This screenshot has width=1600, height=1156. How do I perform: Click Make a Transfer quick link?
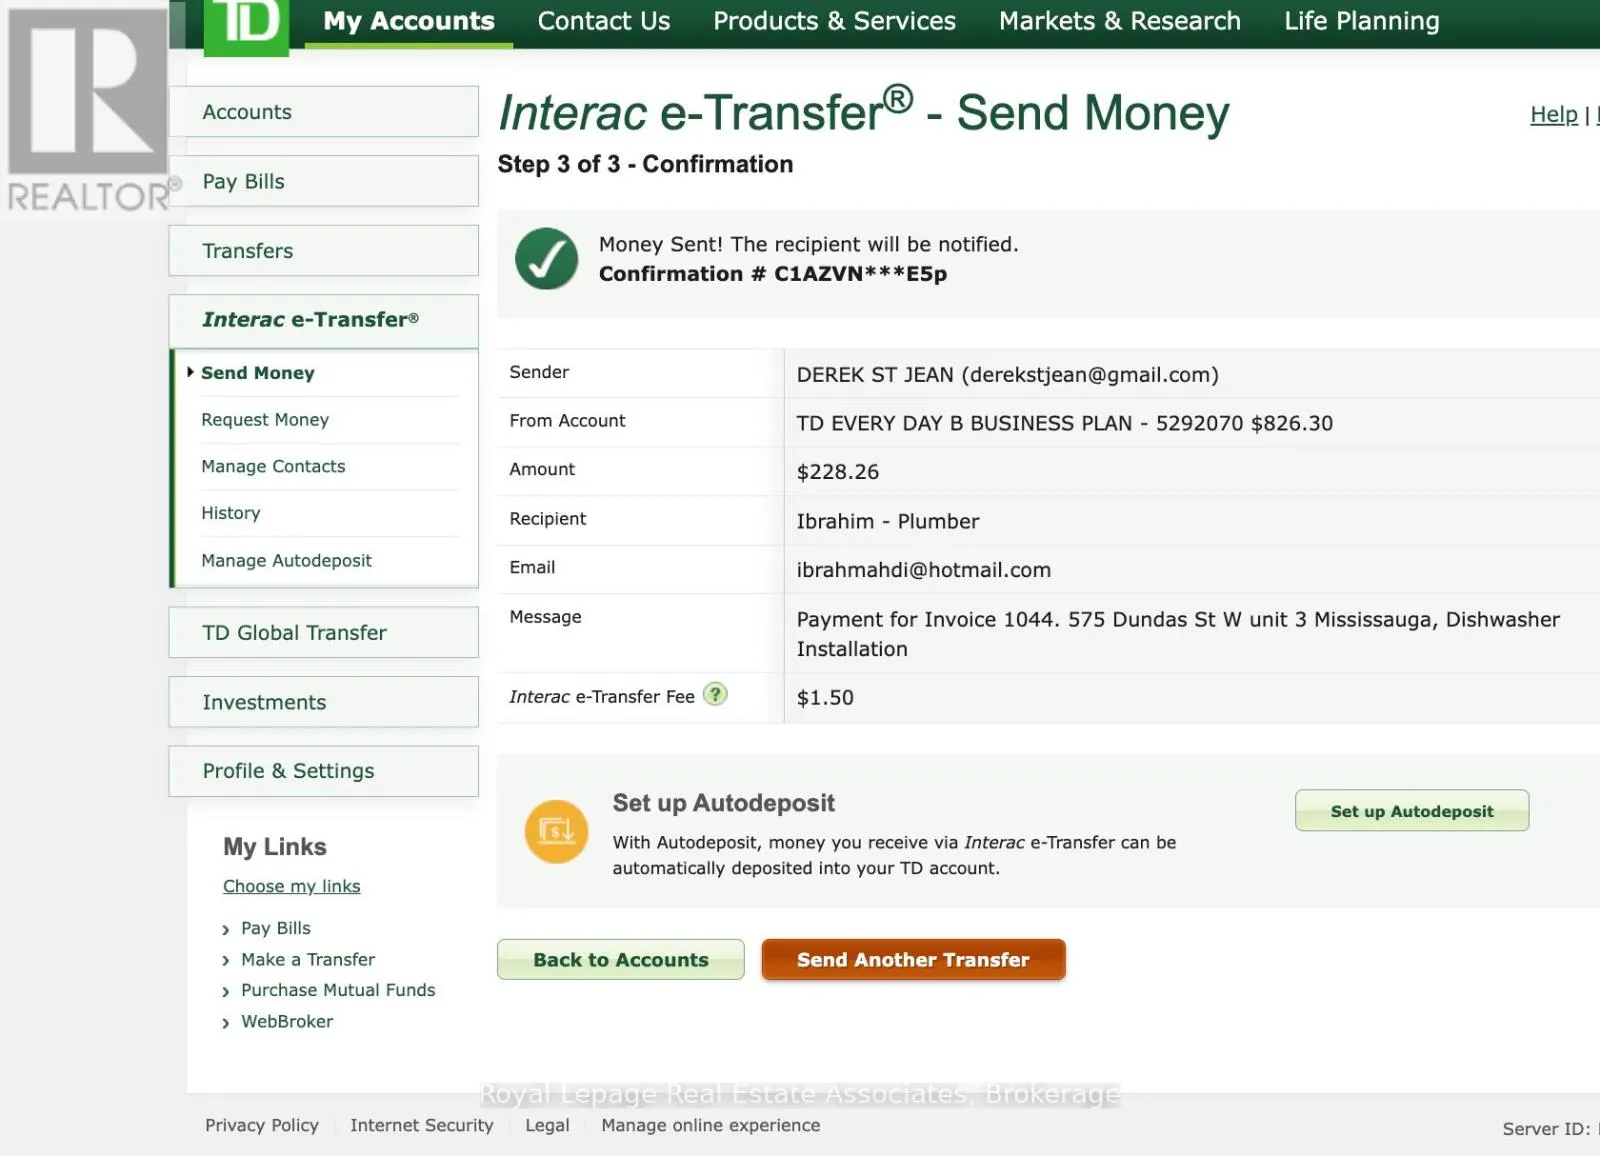pos(308,959)
